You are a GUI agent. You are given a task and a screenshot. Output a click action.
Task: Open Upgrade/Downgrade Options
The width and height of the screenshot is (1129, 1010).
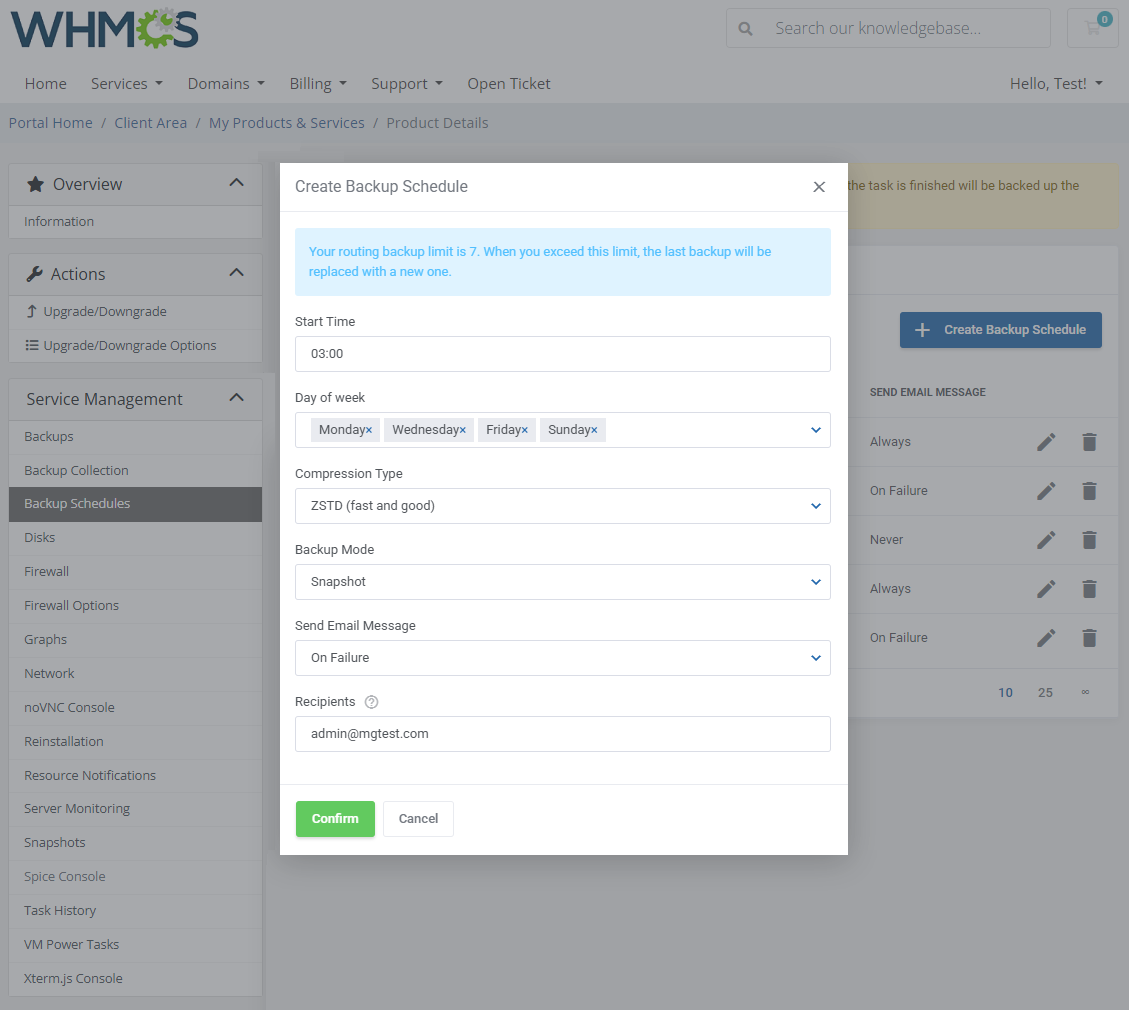[x=135, y=346]
